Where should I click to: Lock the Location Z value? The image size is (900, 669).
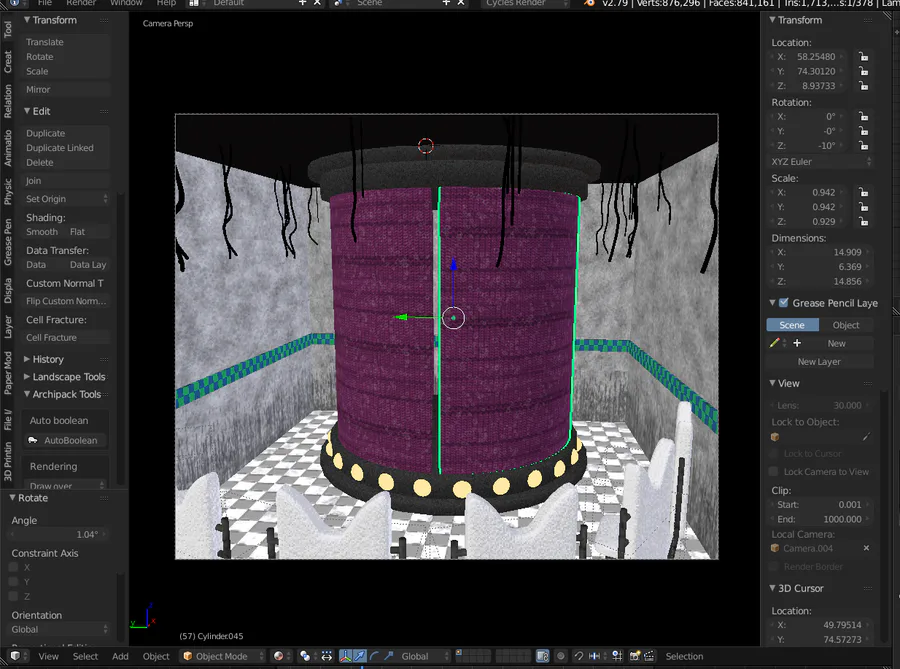[863, 85]
